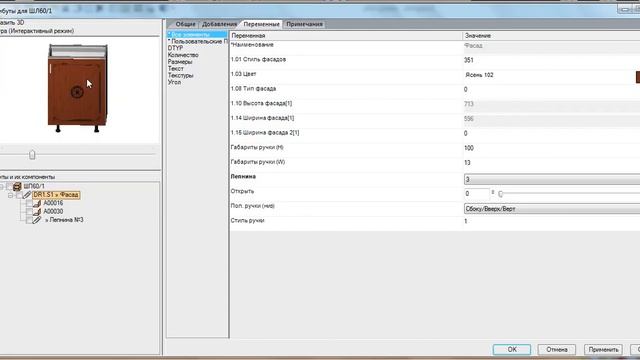
Task: Click the part icon beside A00030
Action: point(37,211)
